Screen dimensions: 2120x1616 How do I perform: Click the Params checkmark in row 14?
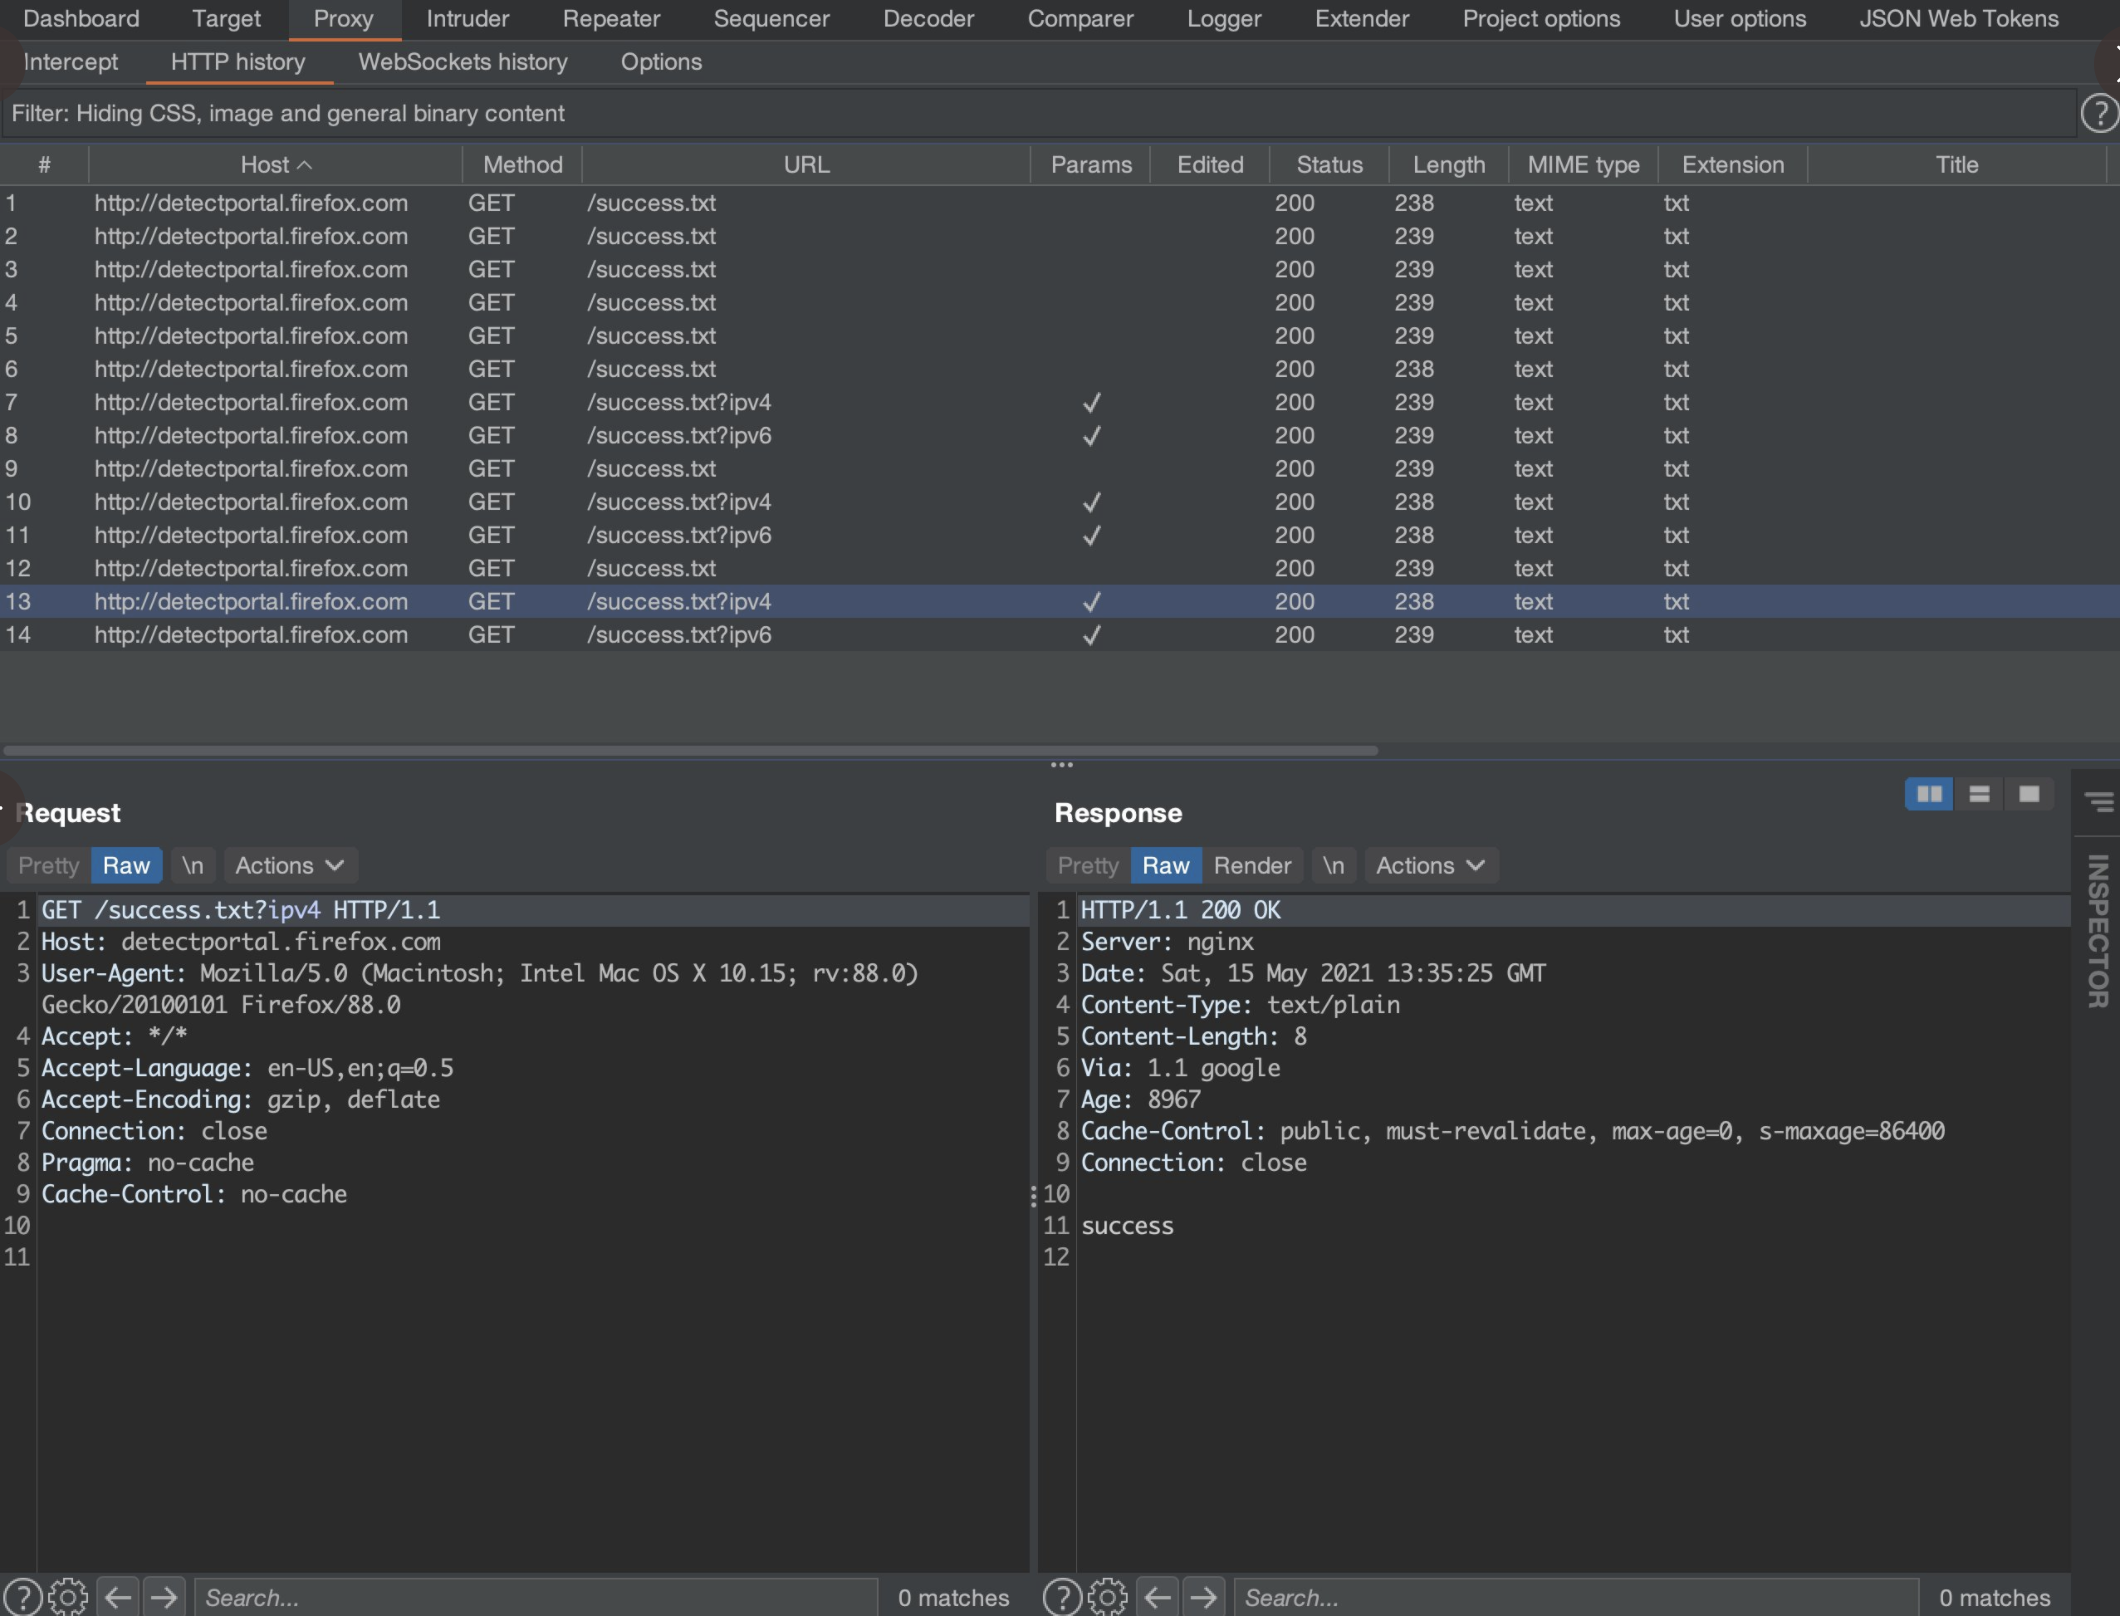click(1091, 635)
